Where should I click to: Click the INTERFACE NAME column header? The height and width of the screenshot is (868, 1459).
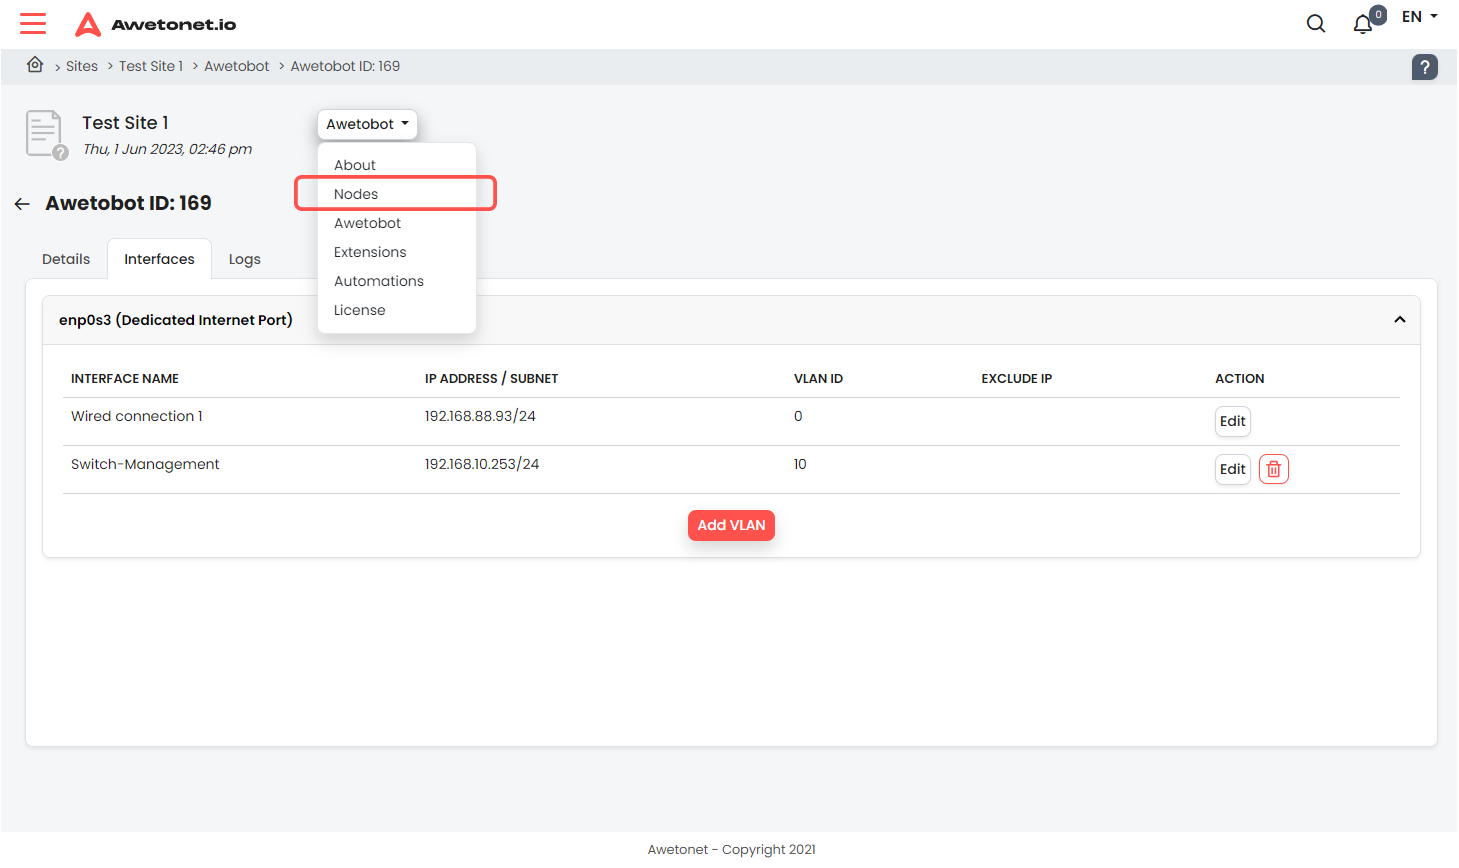[x=125, y=378]
